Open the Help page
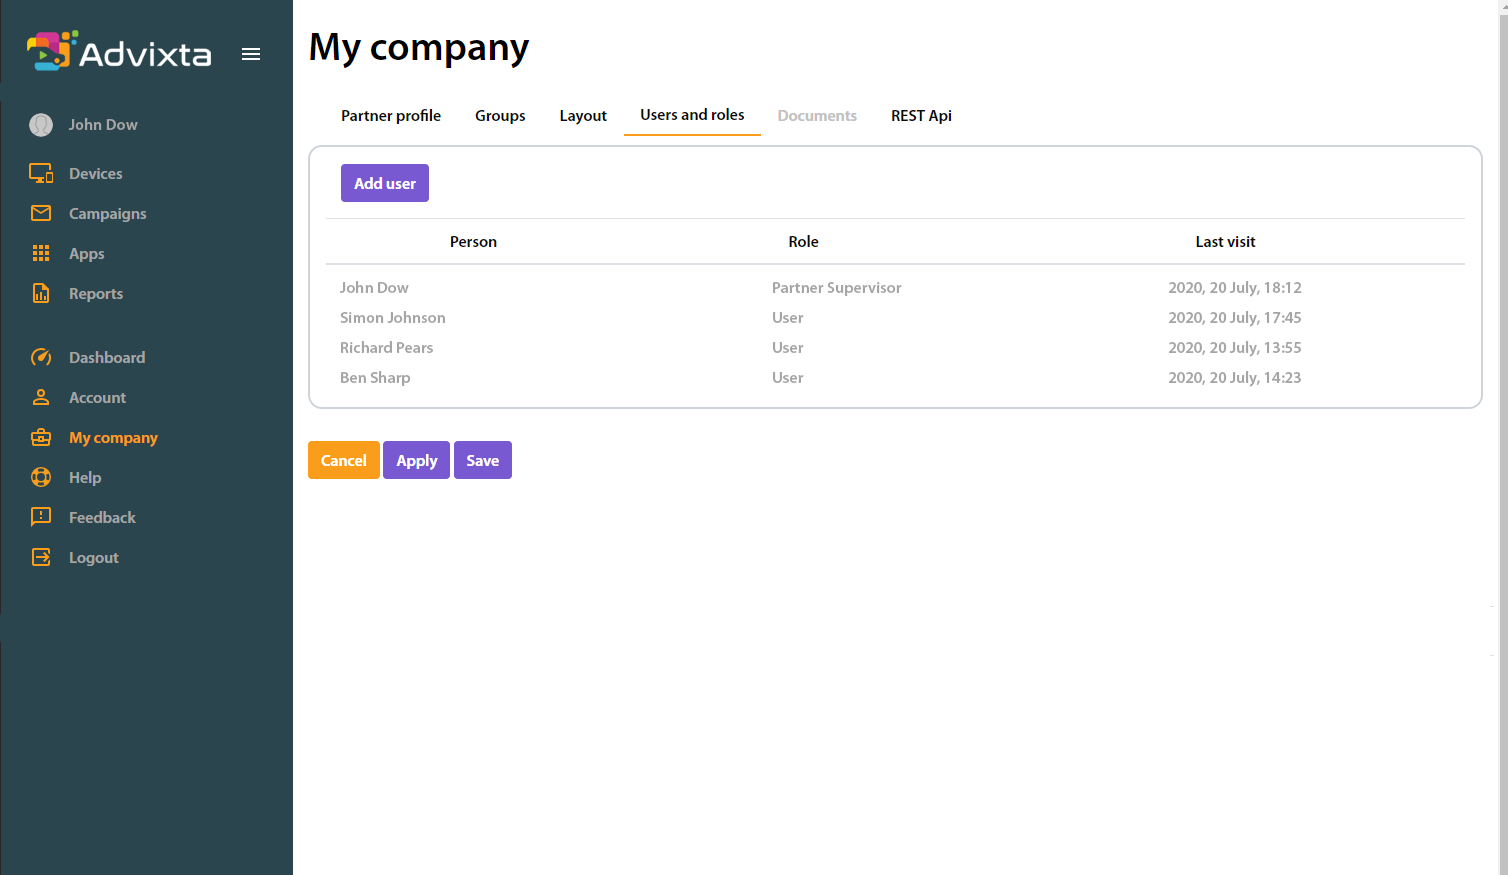 coord(85,478)
